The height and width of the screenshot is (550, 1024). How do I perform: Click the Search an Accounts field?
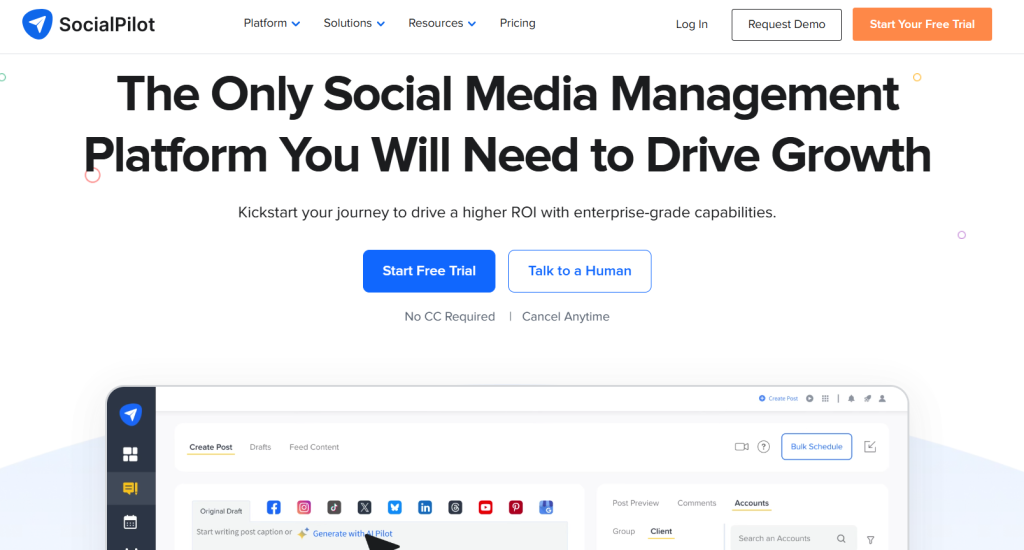tap(792, 538)
